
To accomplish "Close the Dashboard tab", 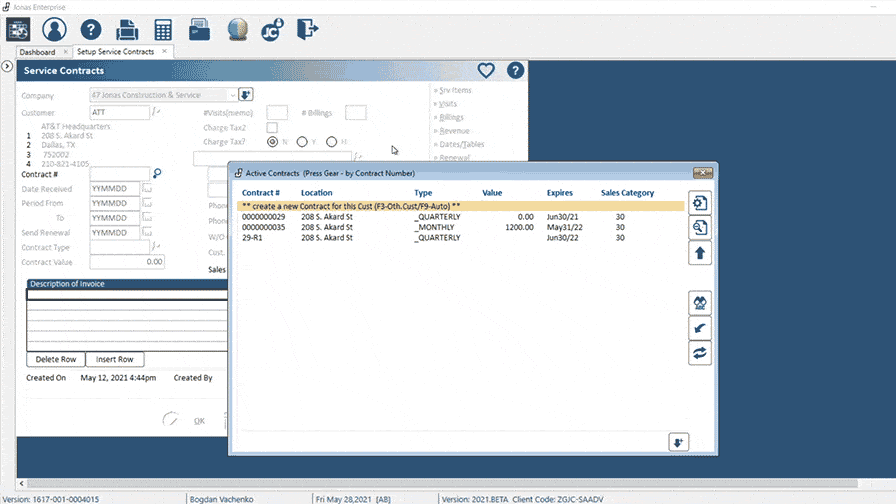I will (x=66, y=51).
